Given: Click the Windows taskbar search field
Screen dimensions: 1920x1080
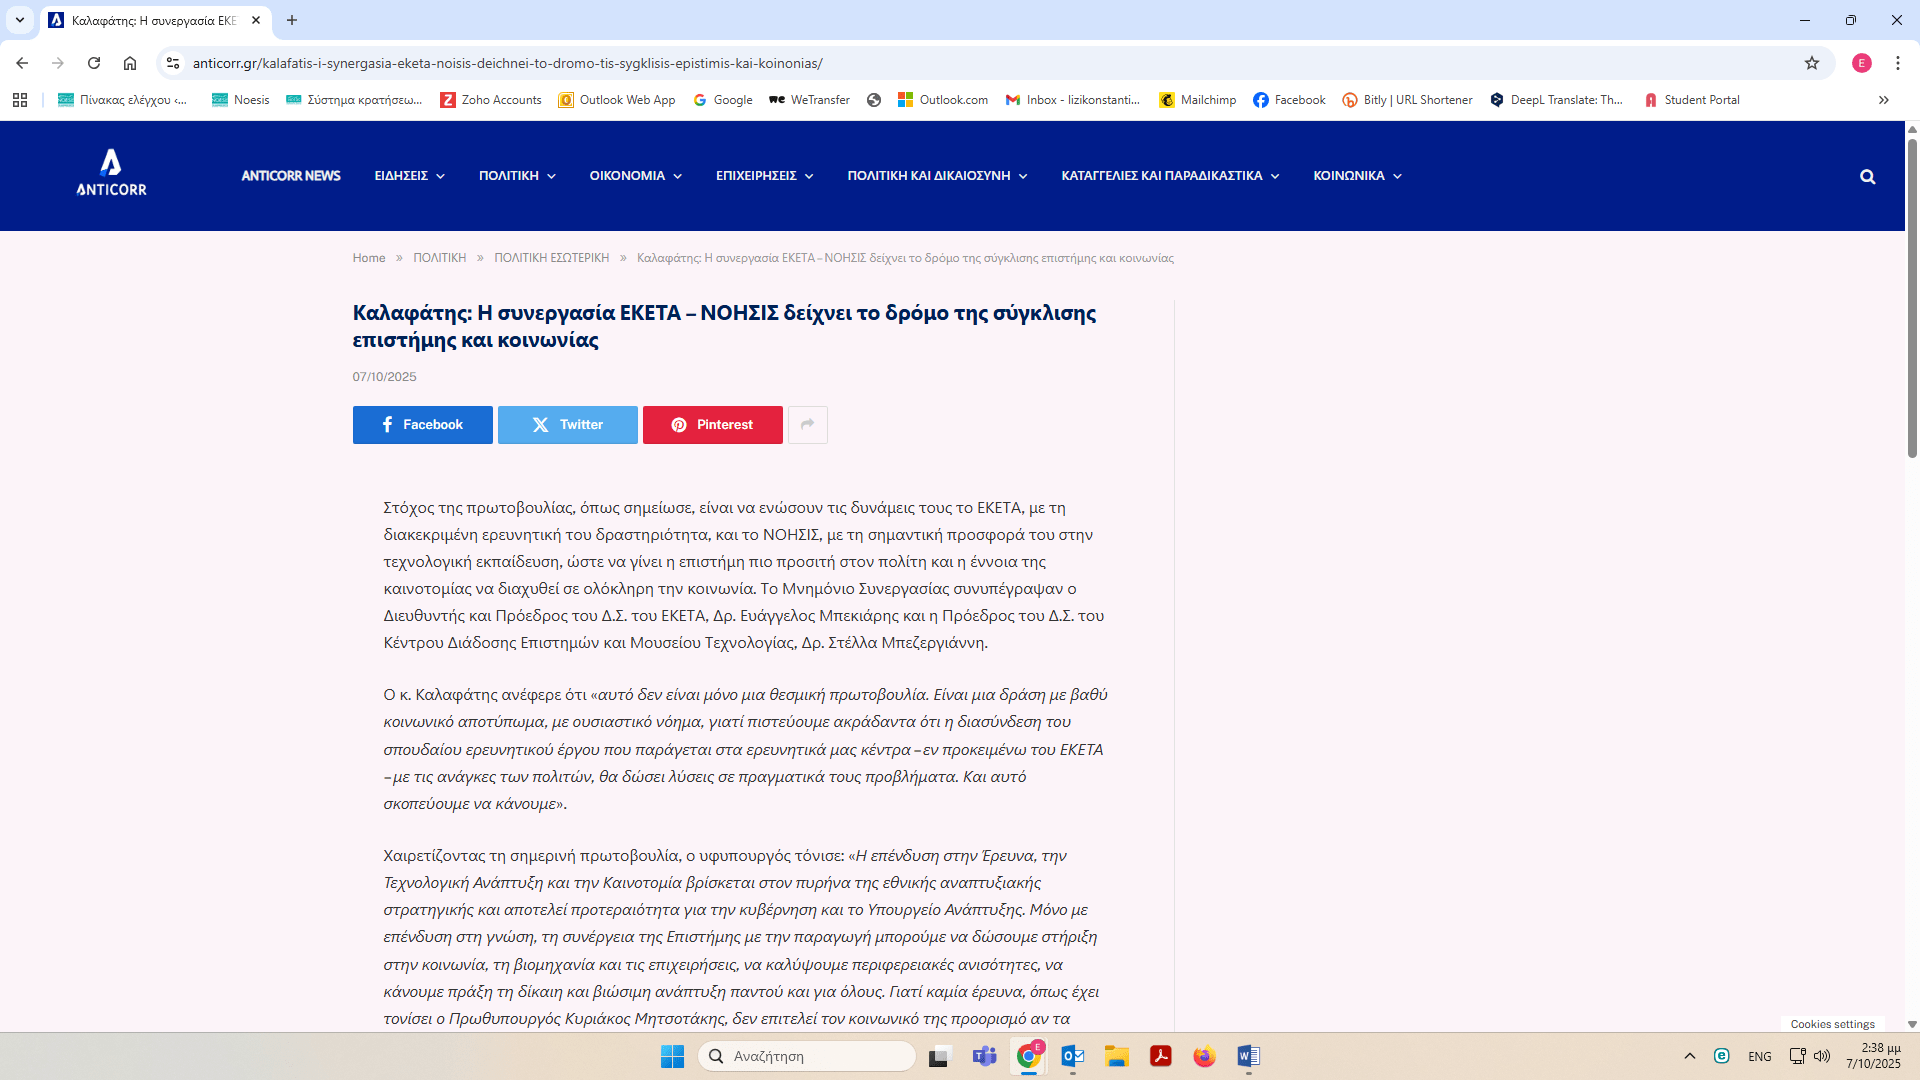Looking at the screenshot, I should tap(807, 1056).
